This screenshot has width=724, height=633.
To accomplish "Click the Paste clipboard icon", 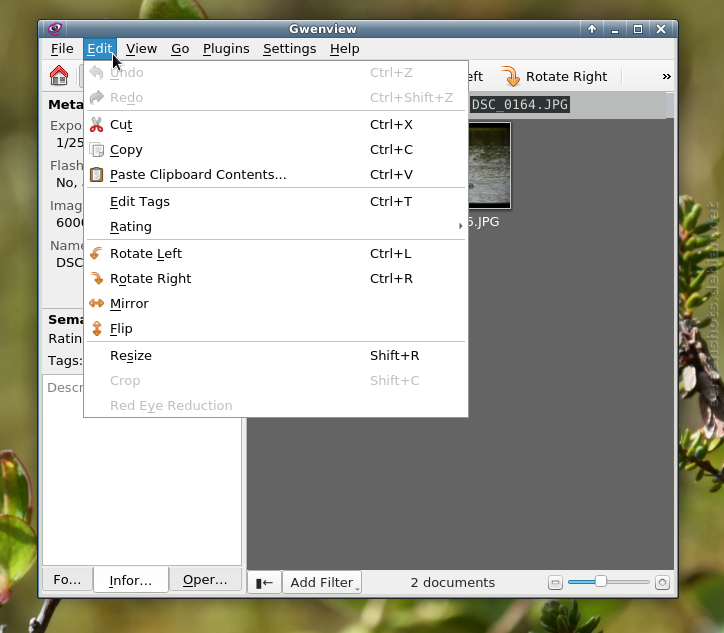I will 97,175.
